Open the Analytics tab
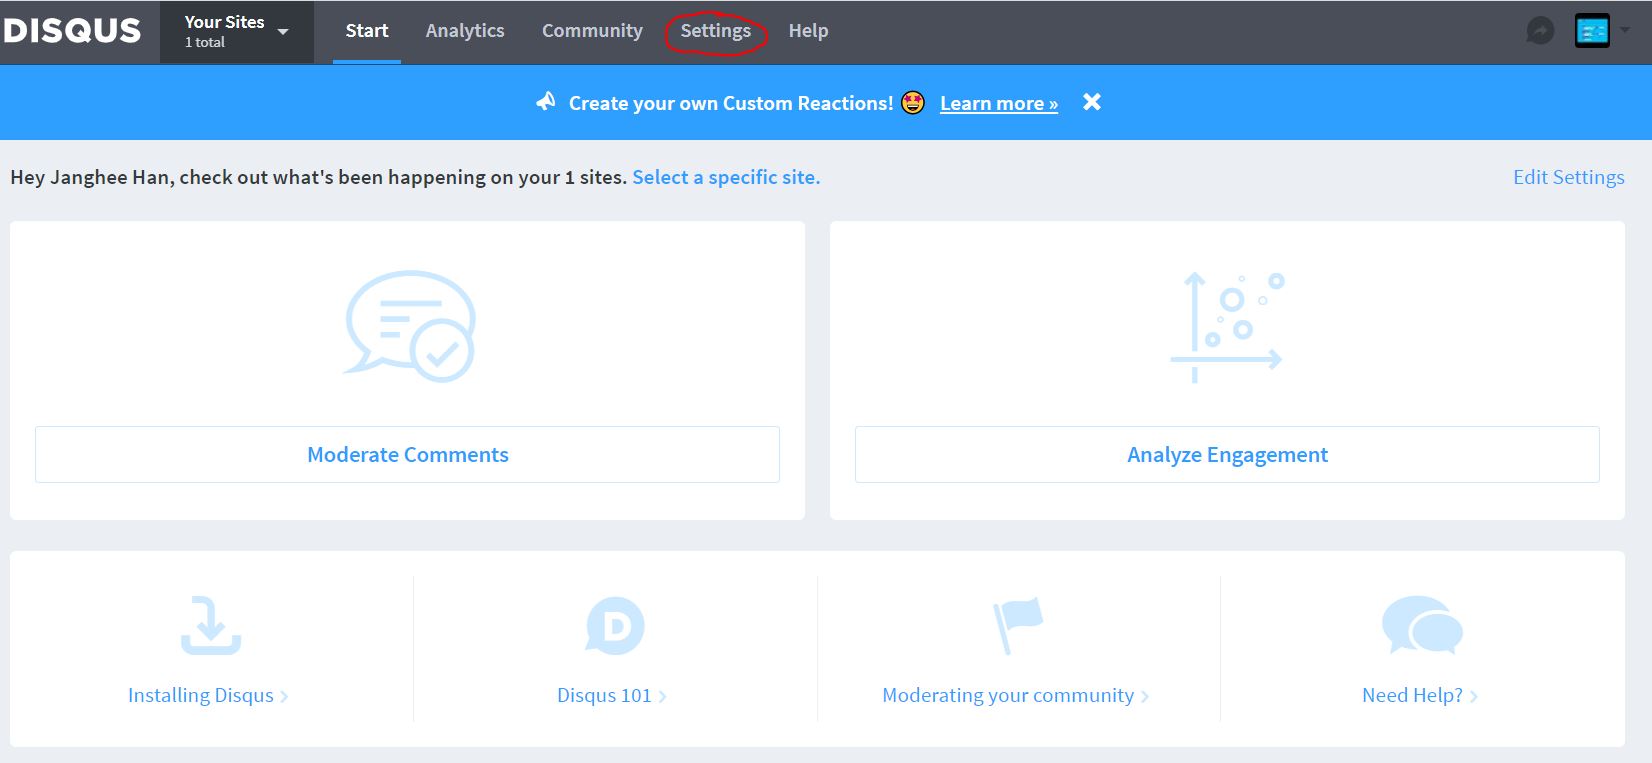 [465, 31]
